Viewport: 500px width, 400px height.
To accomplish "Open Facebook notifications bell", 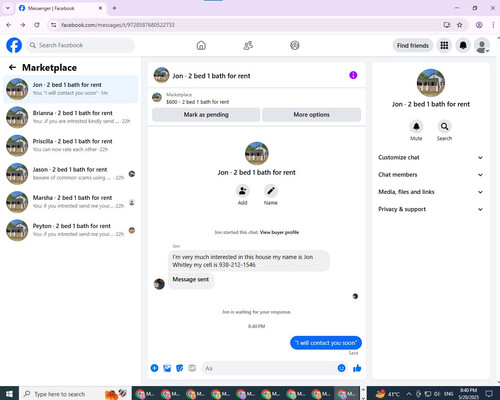I will click(x=463, y=45).
